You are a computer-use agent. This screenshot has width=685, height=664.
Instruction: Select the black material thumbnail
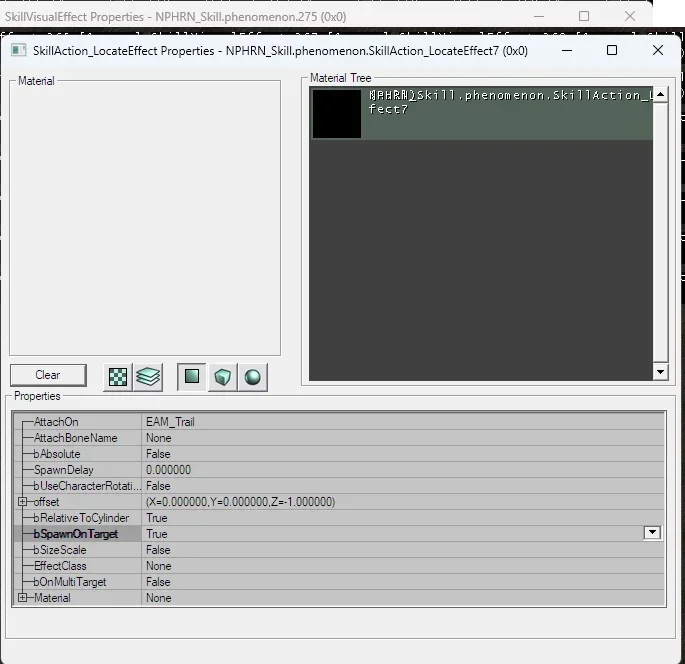(x=337, y=114)
